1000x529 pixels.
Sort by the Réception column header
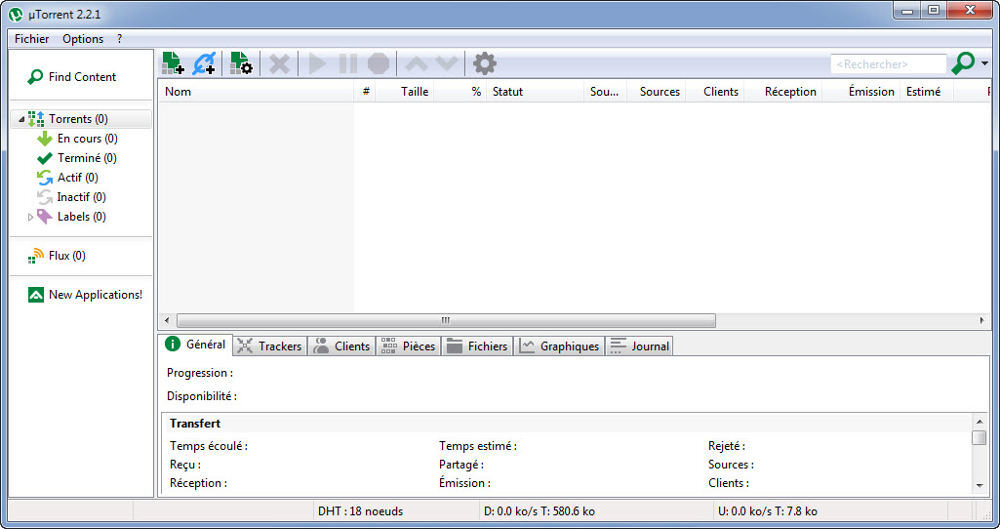[x=783, y=91]
